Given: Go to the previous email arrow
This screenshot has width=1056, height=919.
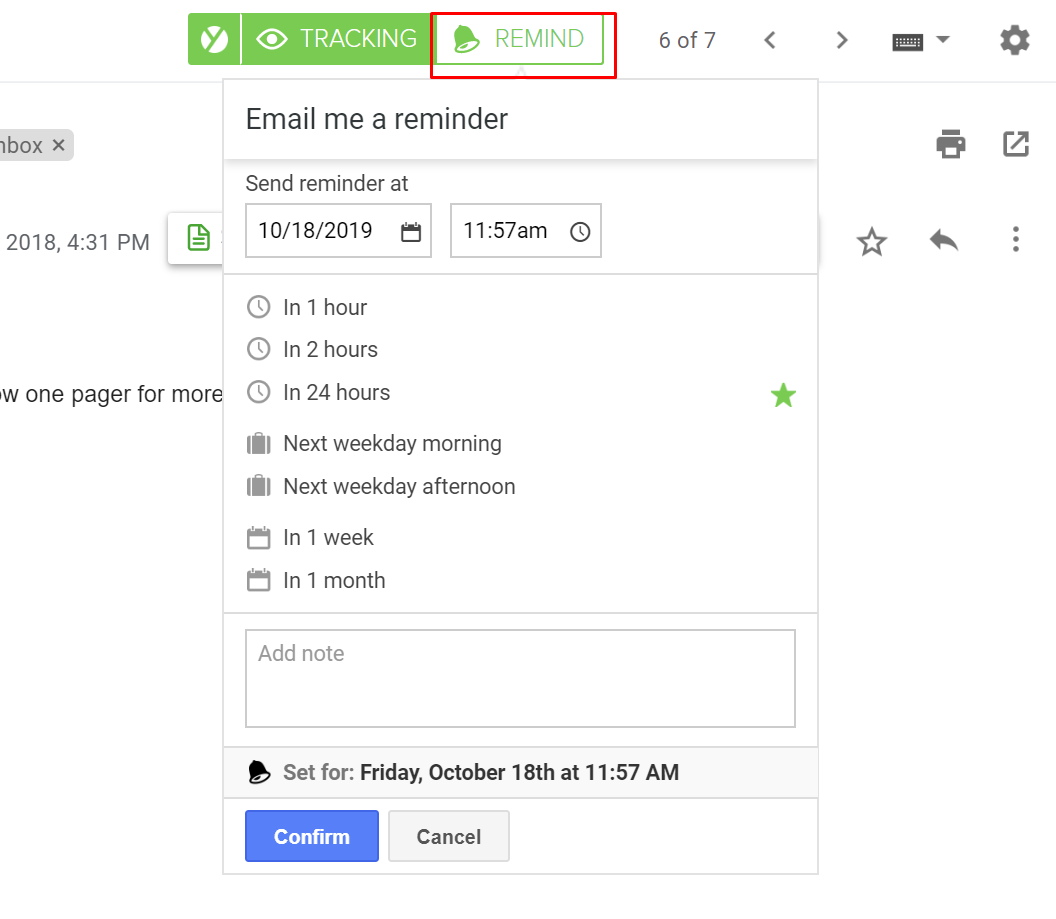Looking at the screenshot, I should click(x=769, y=40).
